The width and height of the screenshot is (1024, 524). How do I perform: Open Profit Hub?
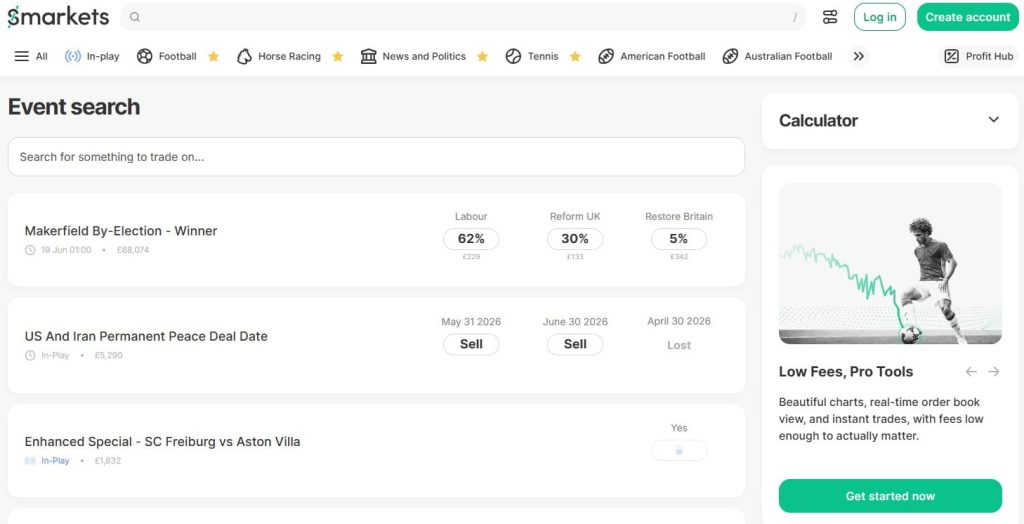(978, 56)
